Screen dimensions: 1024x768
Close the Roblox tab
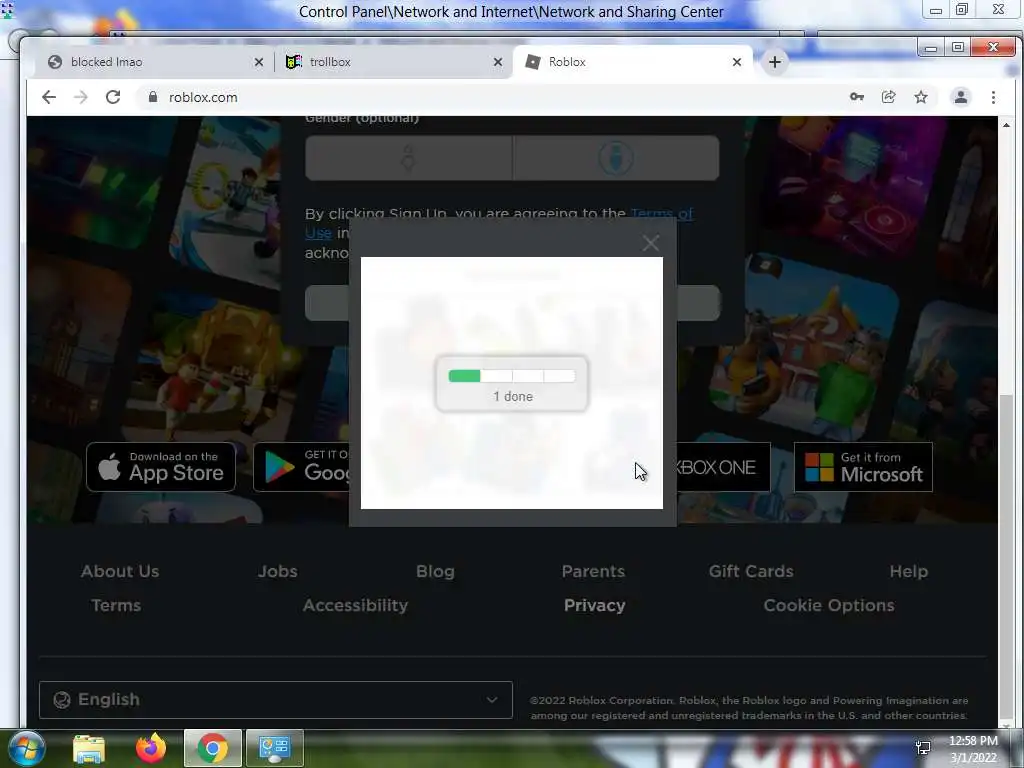coord(737,62)
